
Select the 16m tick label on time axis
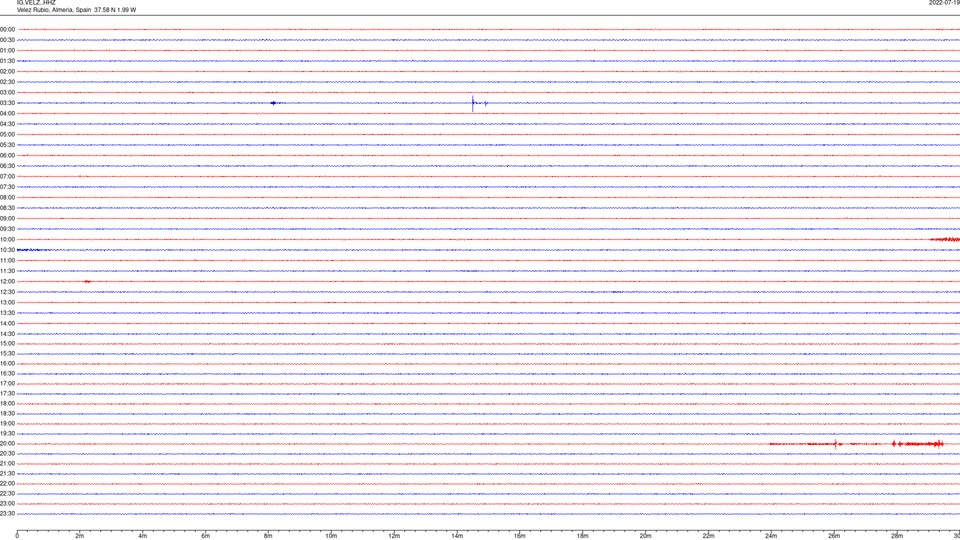[x=520, y=536]
